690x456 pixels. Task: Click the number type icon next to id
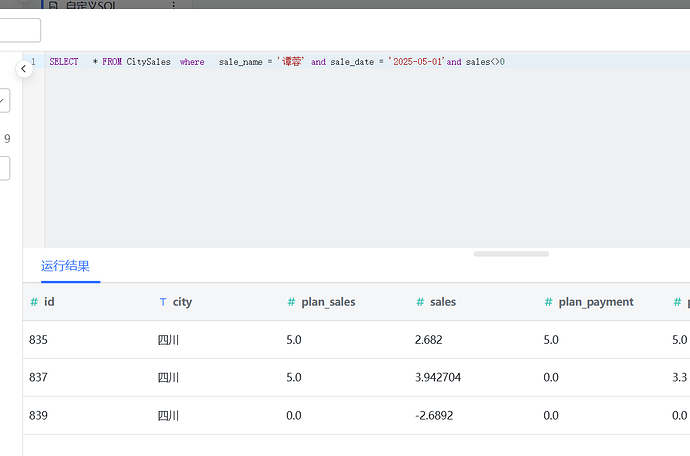click(x=34, y=302)
